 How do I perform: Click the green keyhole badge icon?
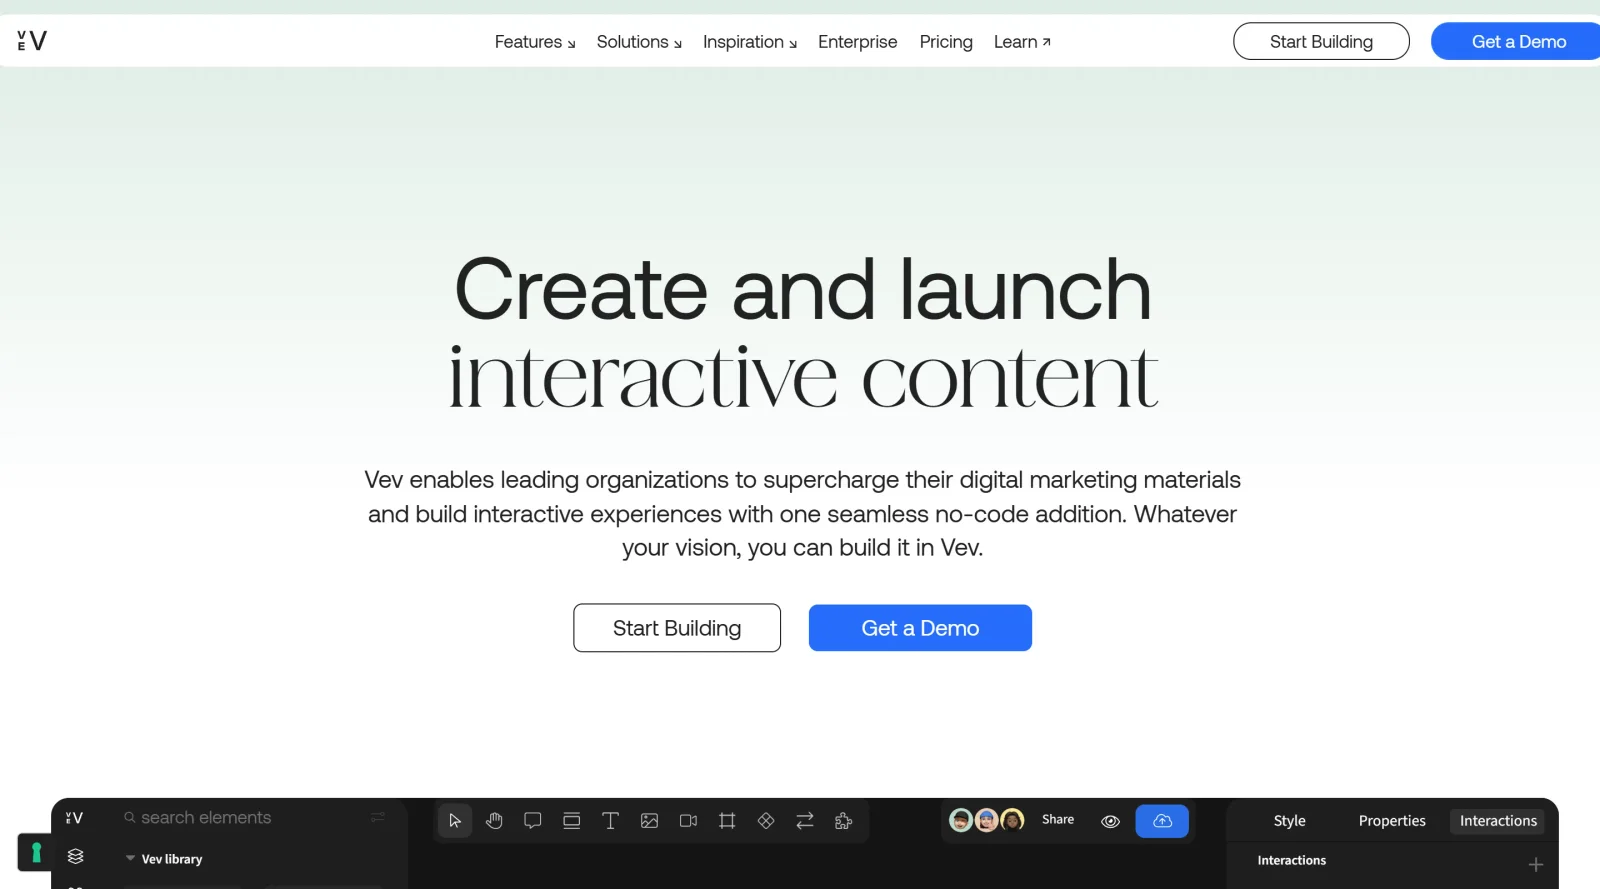36,852
